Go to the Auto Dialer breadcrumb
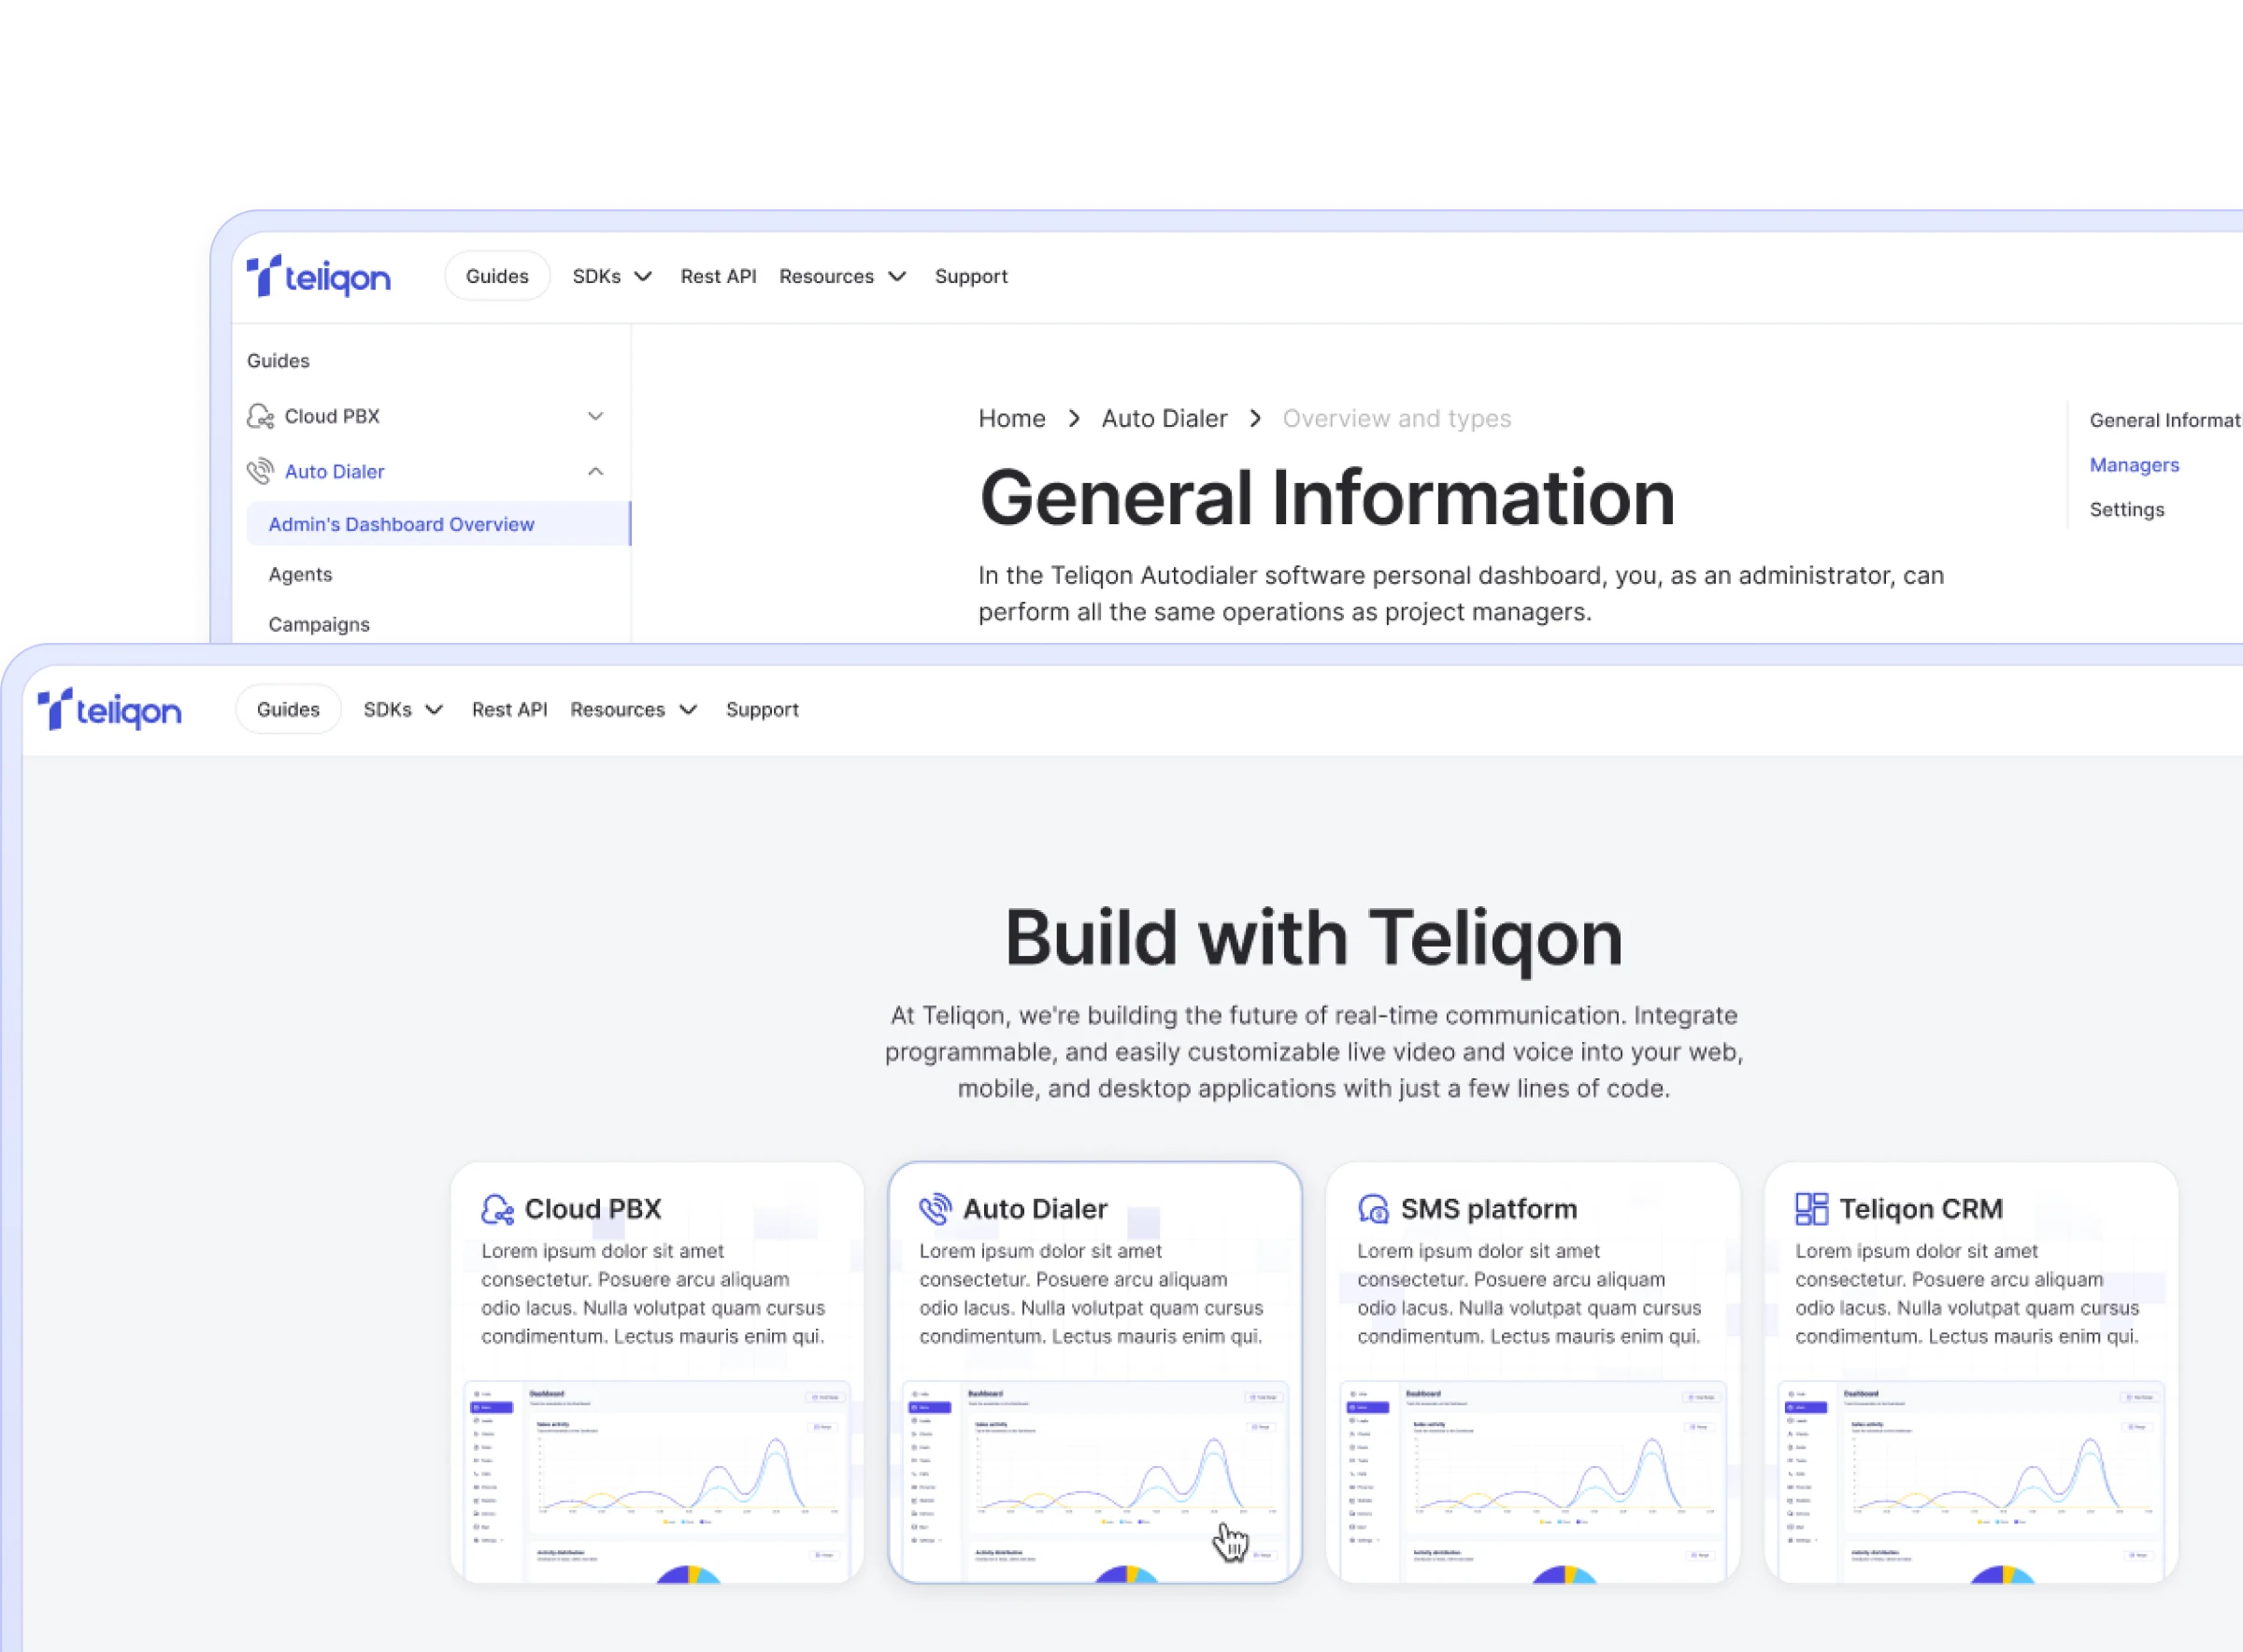Viewport: 2243px width, 1652px height. click(1164, 418)
